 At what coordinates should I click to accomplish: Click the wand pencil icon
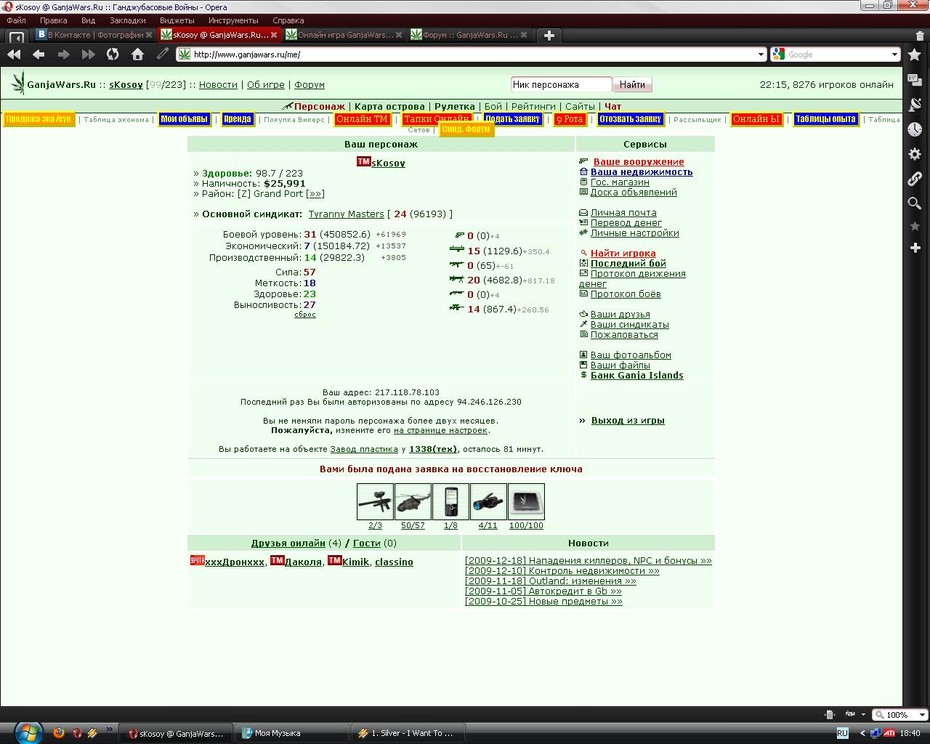tap(162, 55)
